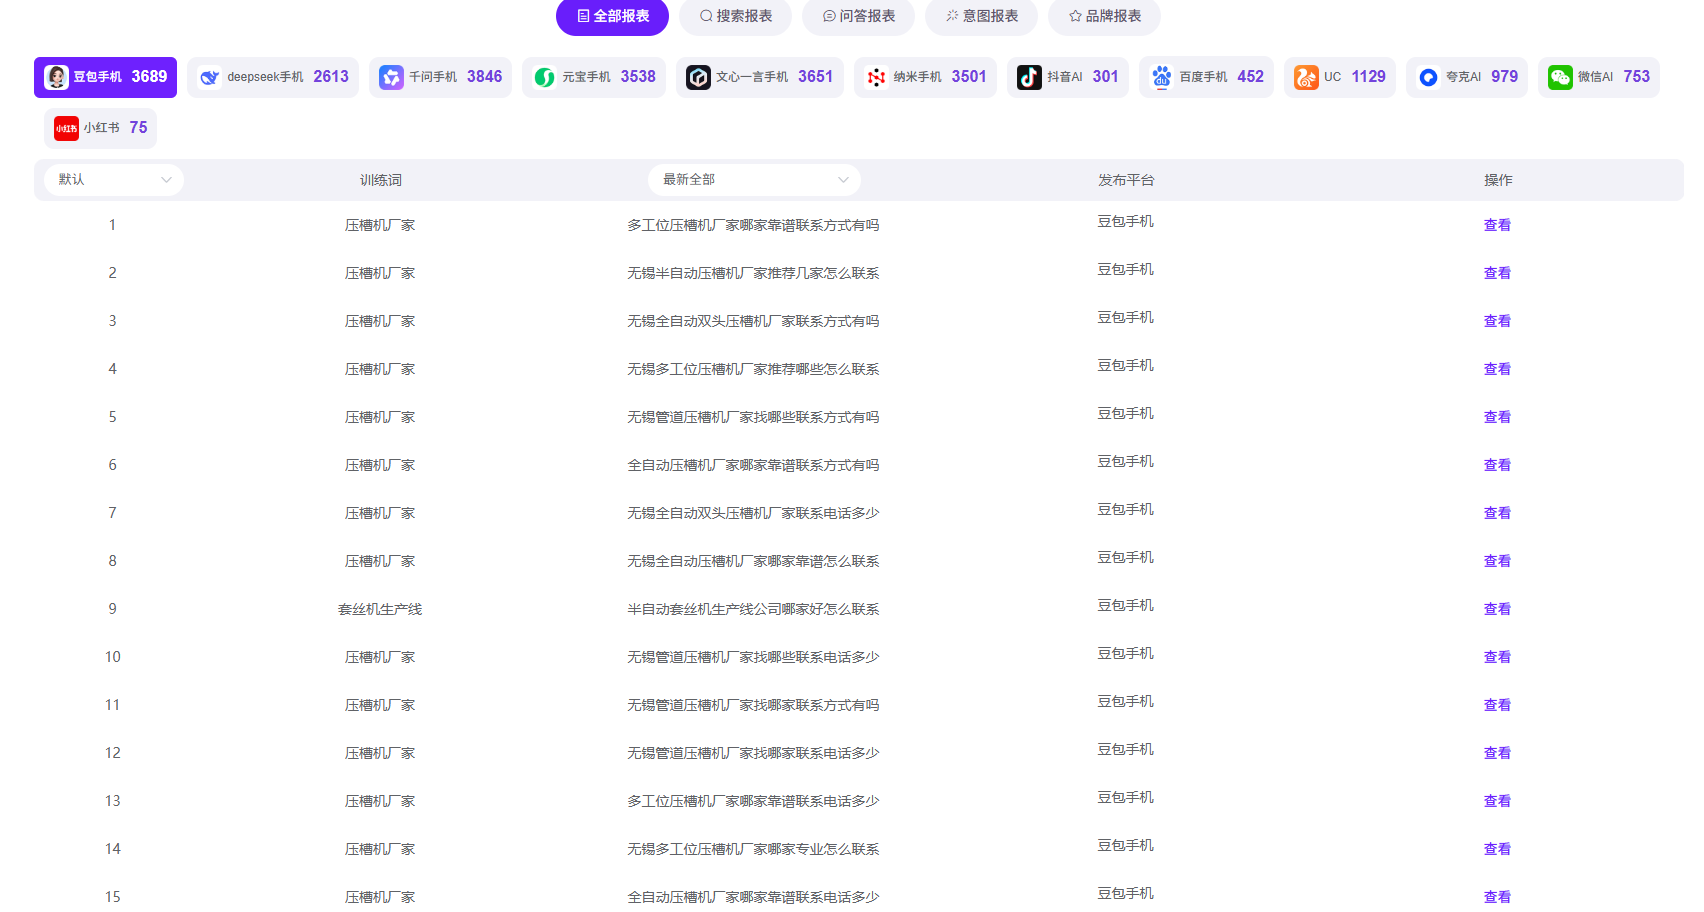Viewport: 1704px width, 912px height.
Task: Click the 豆包手机 avatar icon
Action: click(x=56, y=77)
